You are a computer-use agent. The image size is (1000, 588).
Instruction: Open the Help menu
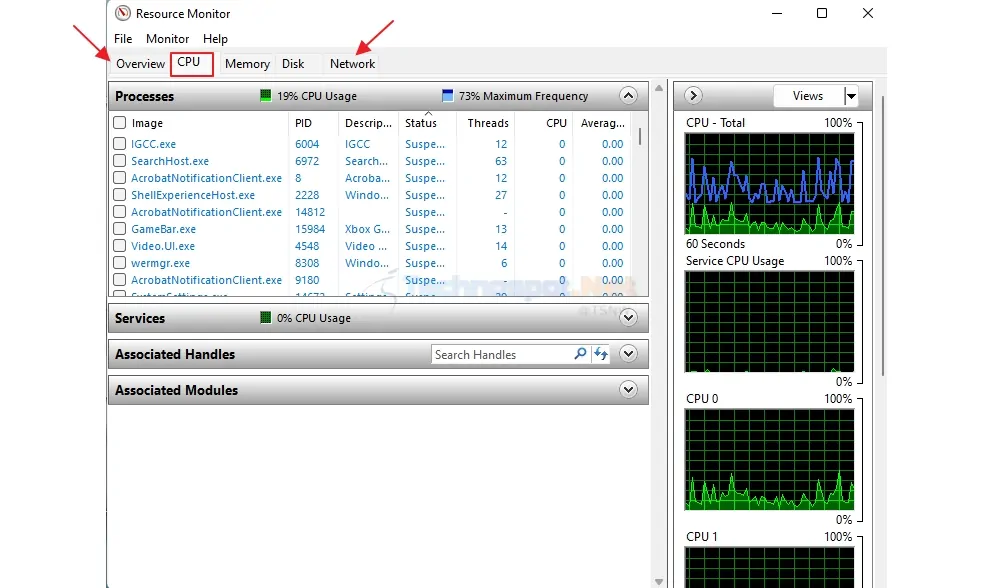[x=216, y=39]
